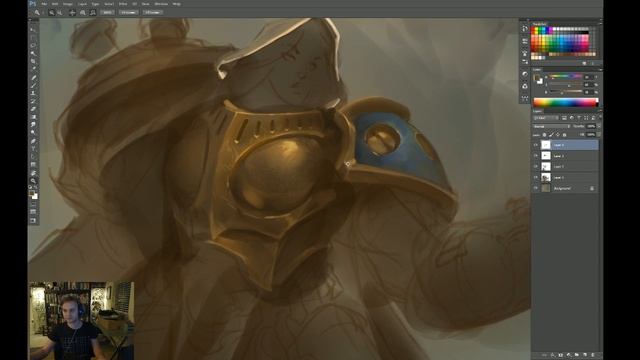Click the foreground color swatch in toolbox
Viewport: 640px width, 360px height.
[x=31, y=194]
